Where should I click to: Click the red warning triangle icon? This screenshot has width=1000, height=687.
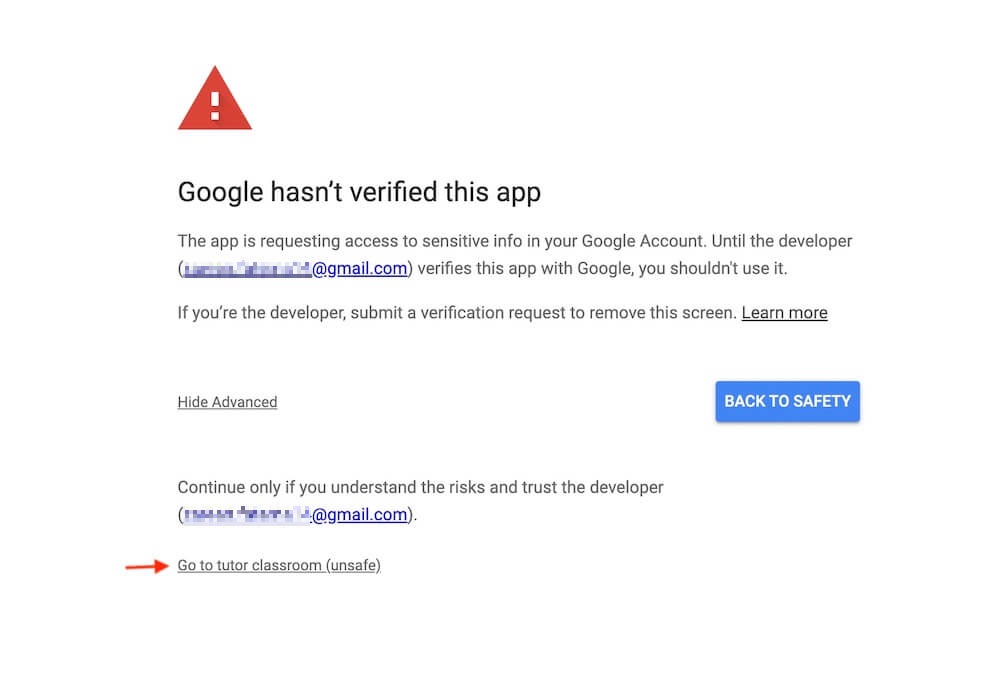click(x=215, y=98)
